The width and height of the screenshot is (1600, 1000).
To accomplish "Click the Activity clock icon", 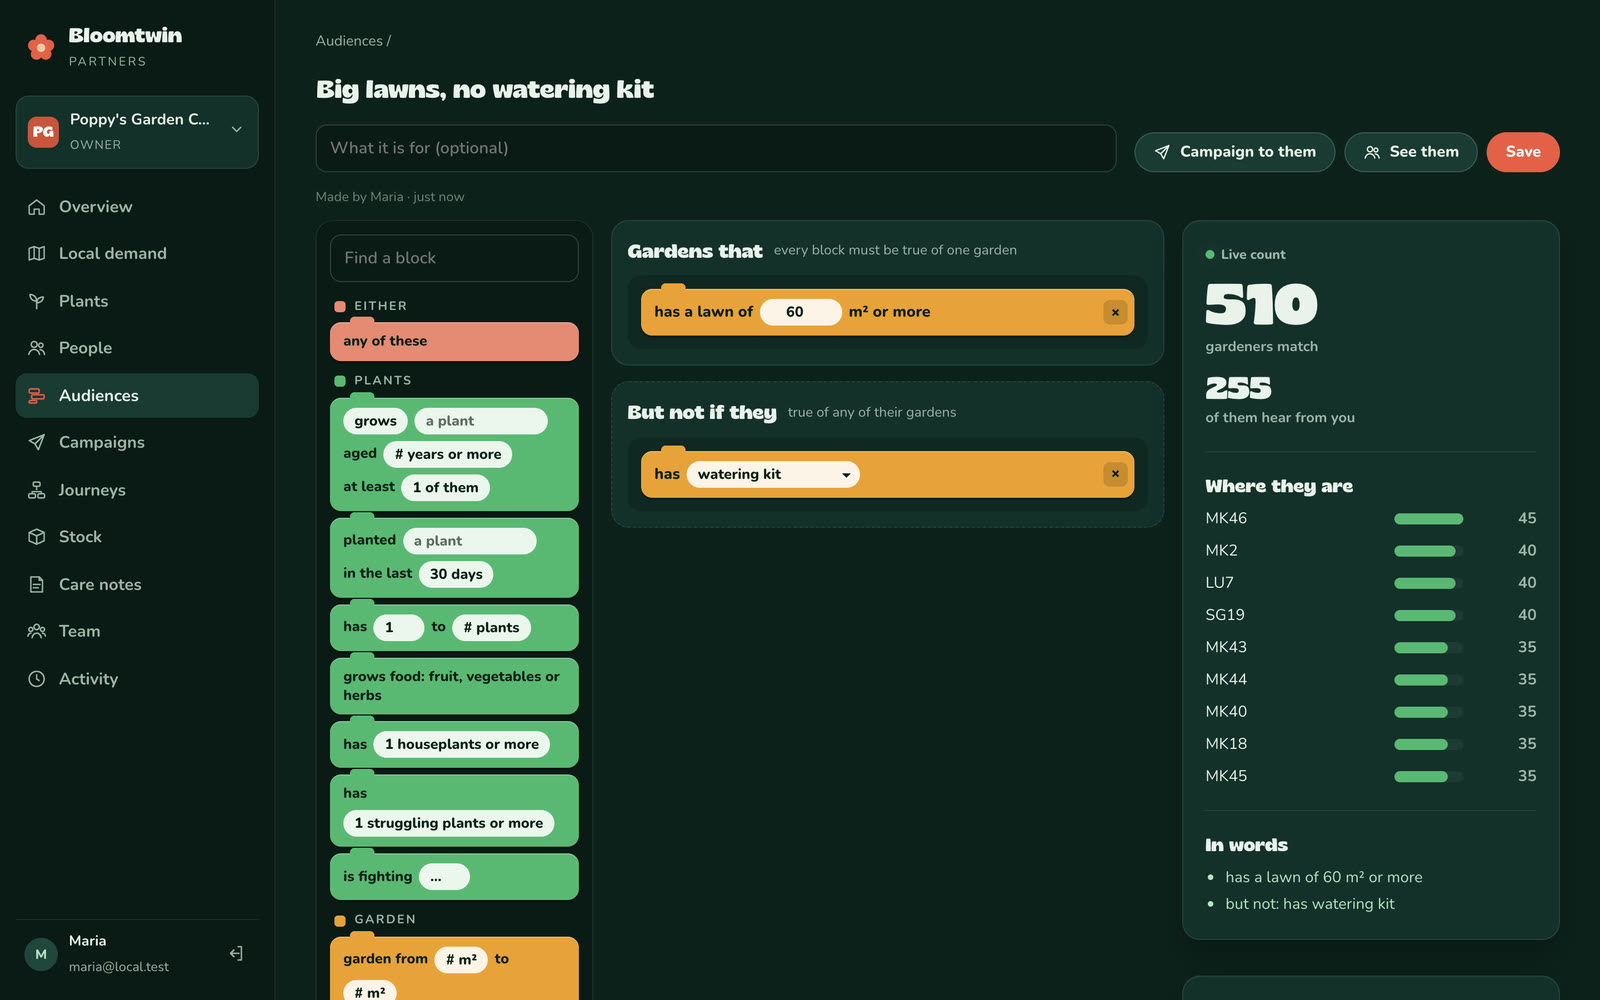I will (x=37, y=679).
